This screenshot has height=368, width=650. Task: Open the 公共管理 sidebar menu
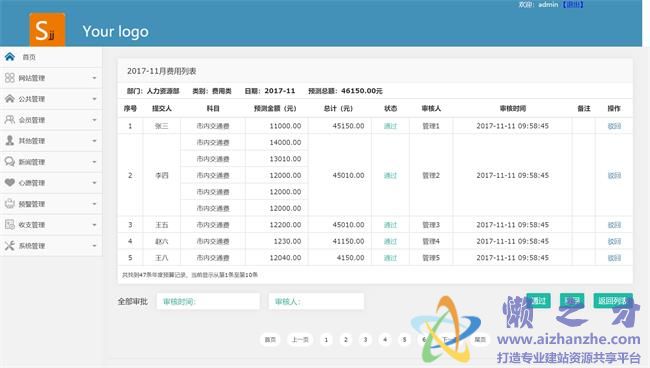(51, 99)
